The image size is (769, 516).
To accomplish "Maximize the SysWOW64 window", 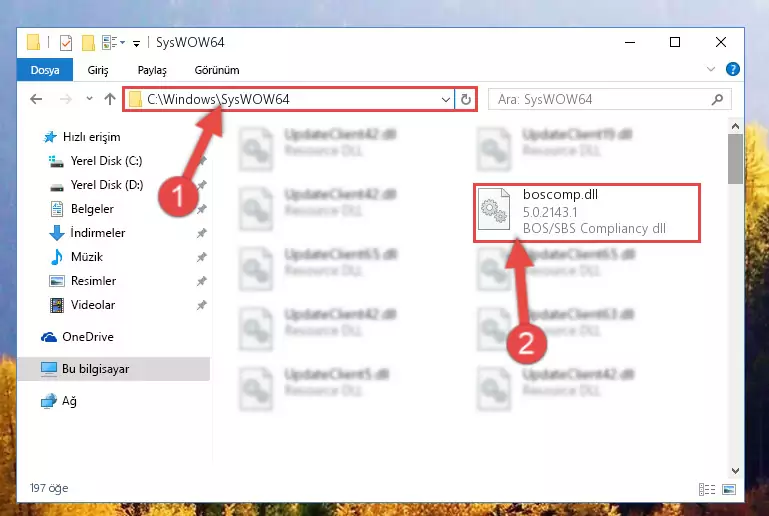I will [x=675, y=42].
